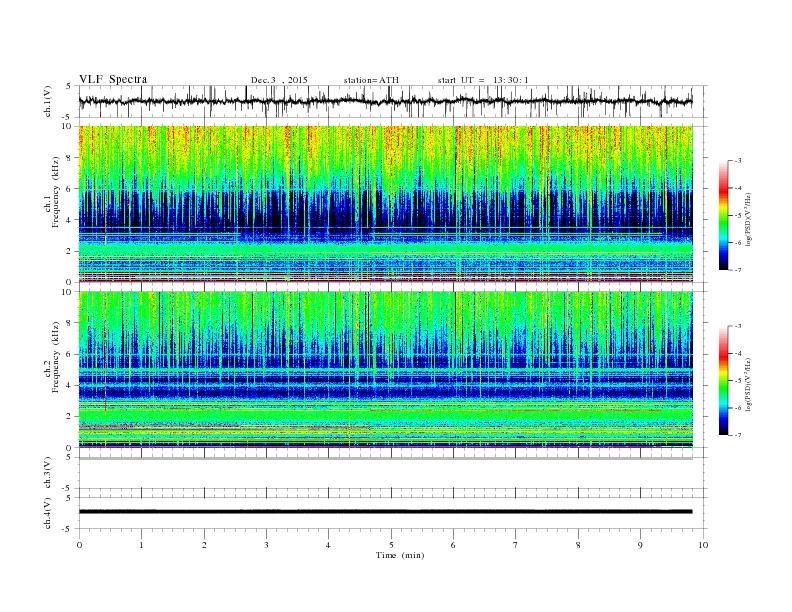This screenshot has width=792, height=612.
Task: Click the black ch.4 voltage trace band
Action: click(386, 512)
